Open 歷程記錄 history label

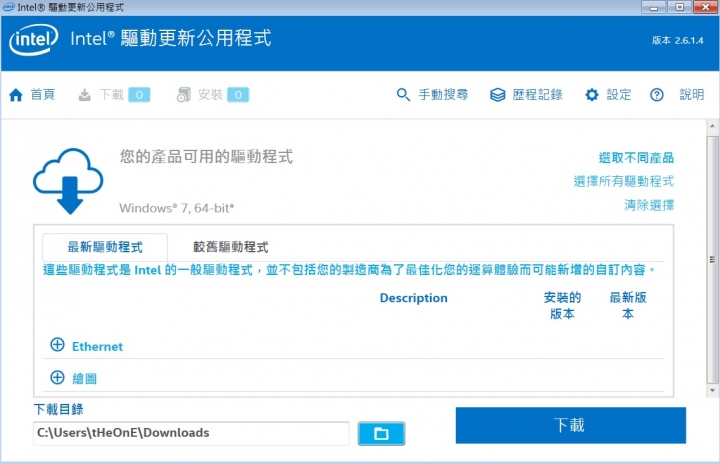pos(537,95)
